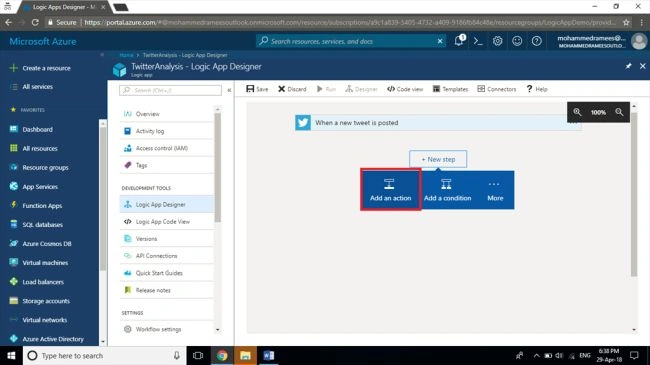Open Dashboard in Azure sidebar

pos(32,129)
